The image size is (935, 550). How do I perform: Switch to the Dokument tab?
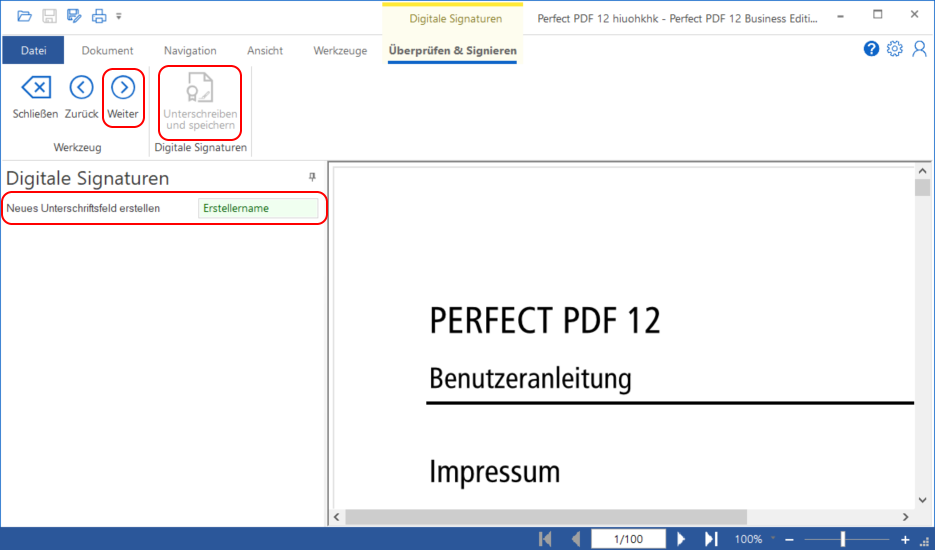(x=107, y=51)
